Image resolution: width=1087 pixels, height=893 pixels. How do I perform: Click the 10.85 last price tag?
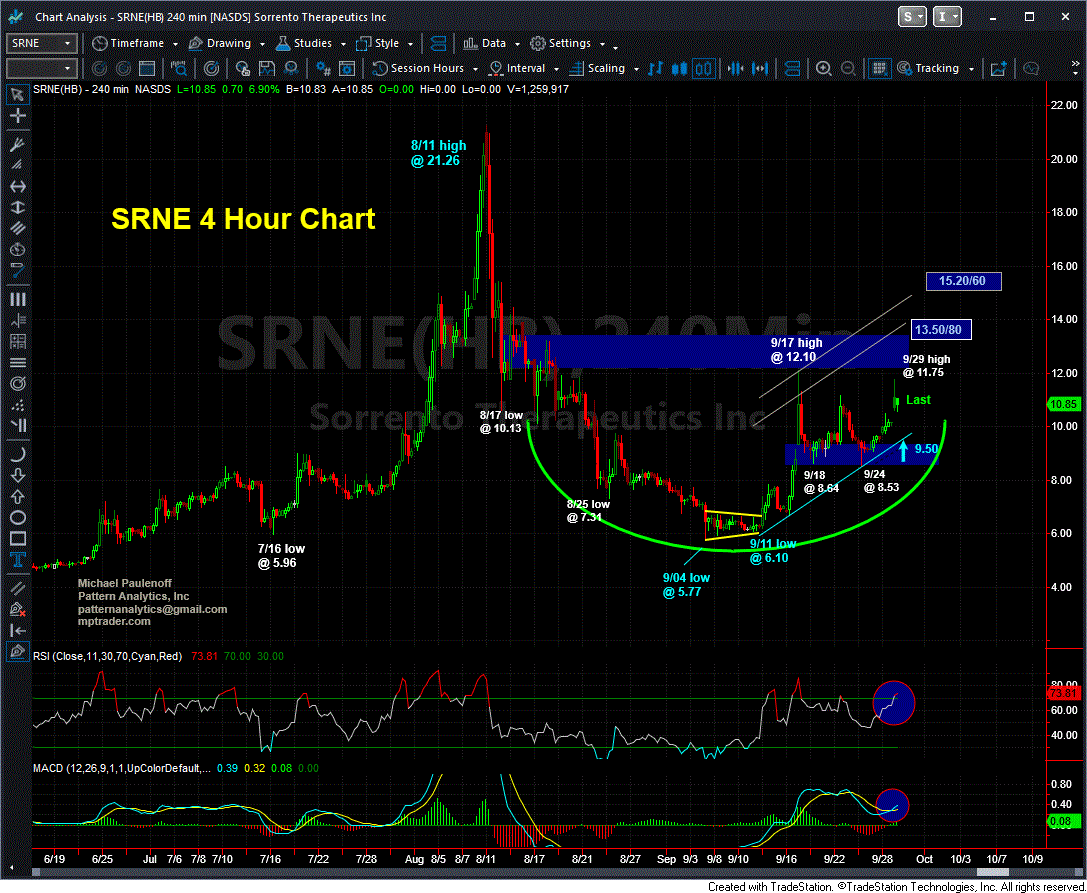click(x=1063, y=404)
